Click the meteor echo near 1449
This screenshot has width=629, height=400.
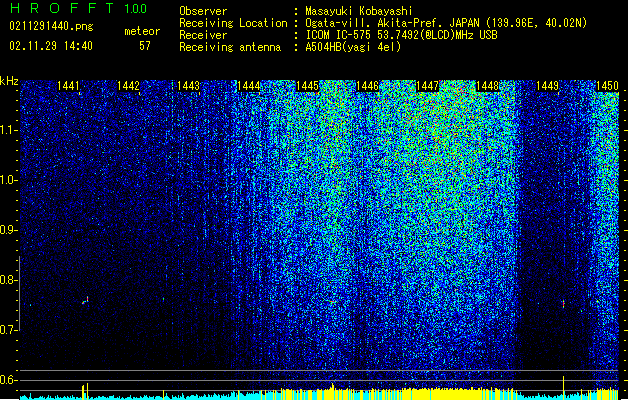coord(564,304)
